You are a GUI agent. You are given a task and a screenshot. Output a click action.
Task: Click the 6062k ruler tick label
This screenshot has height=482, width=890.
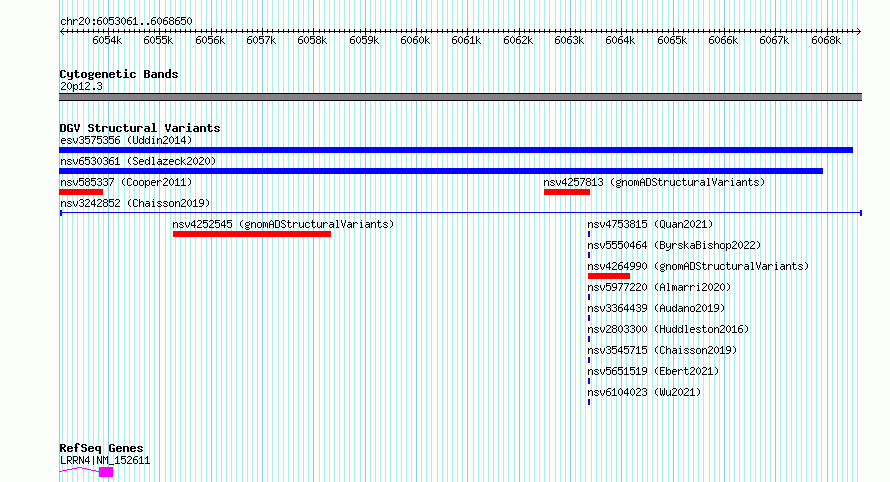tap(518, 40)
